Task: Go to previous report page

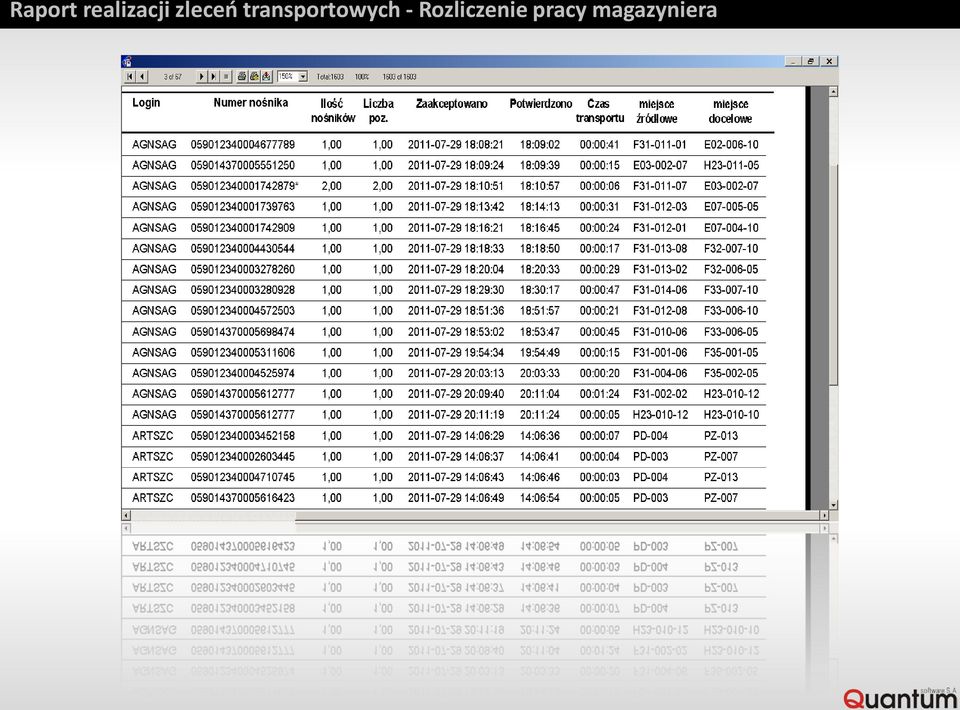Action: (x=142, y=77)
